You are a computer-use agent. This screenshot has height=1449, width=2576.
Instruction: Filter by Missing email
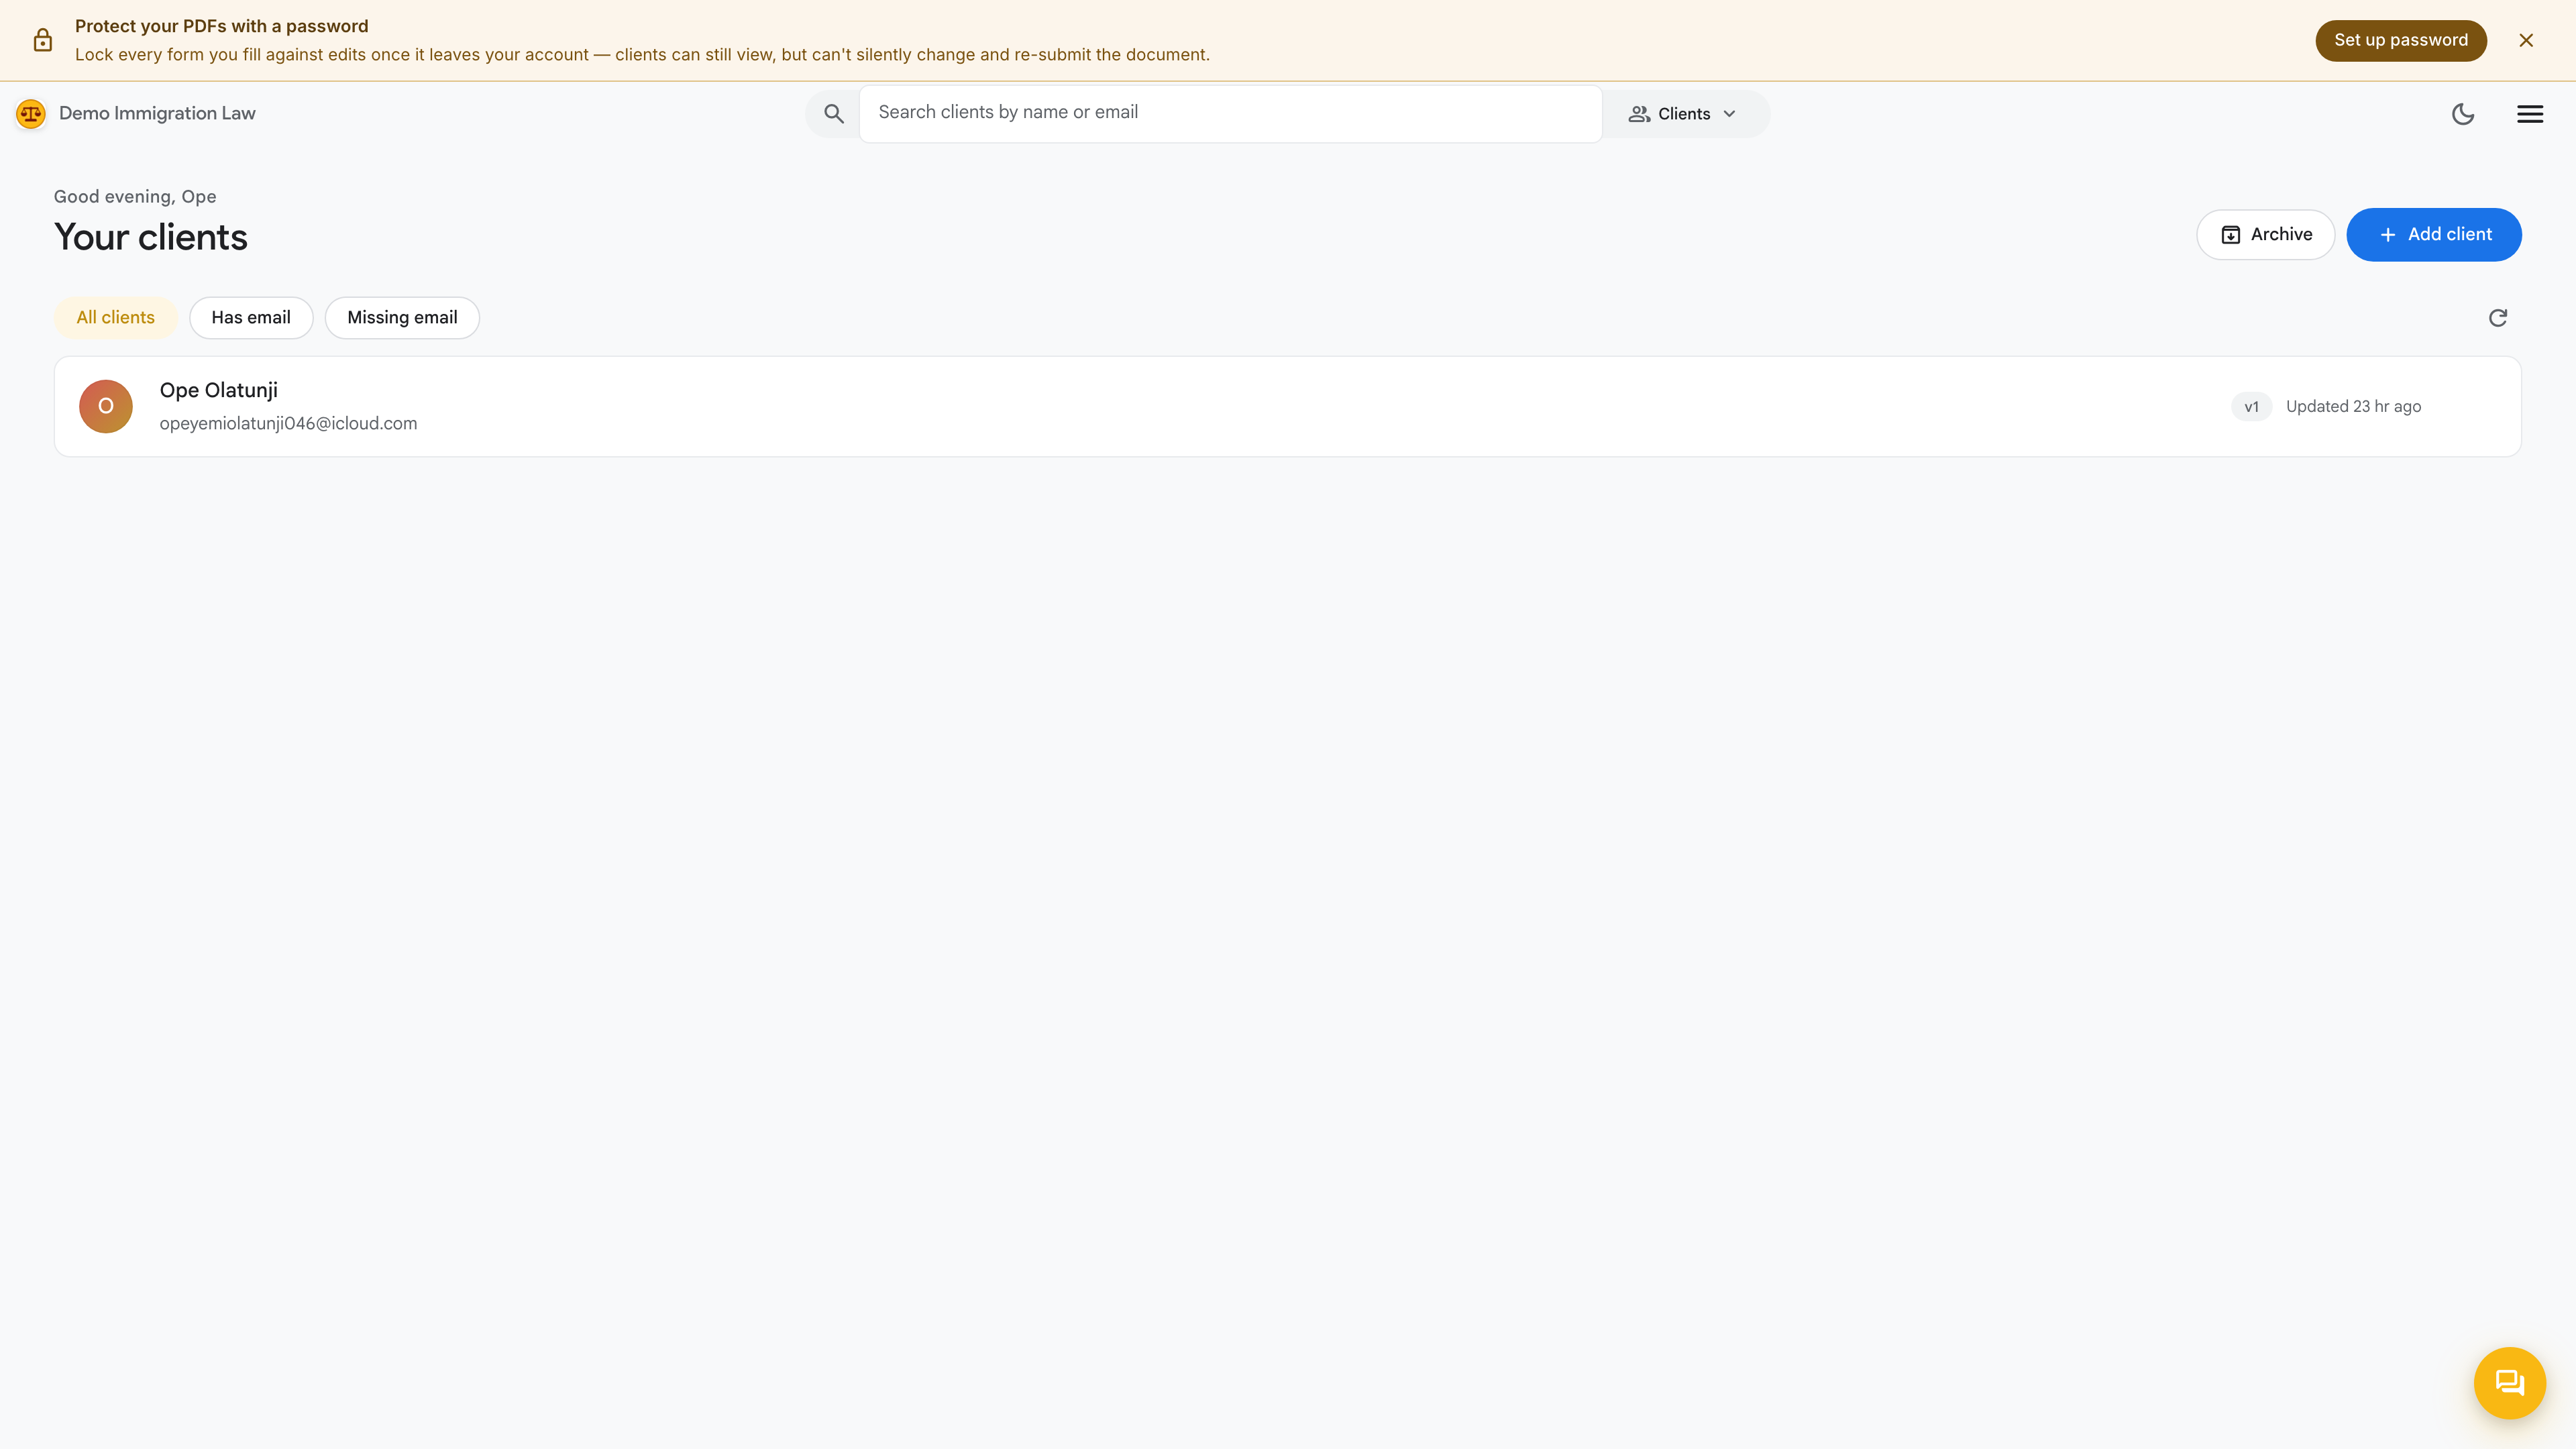click(x=402, y=317)
